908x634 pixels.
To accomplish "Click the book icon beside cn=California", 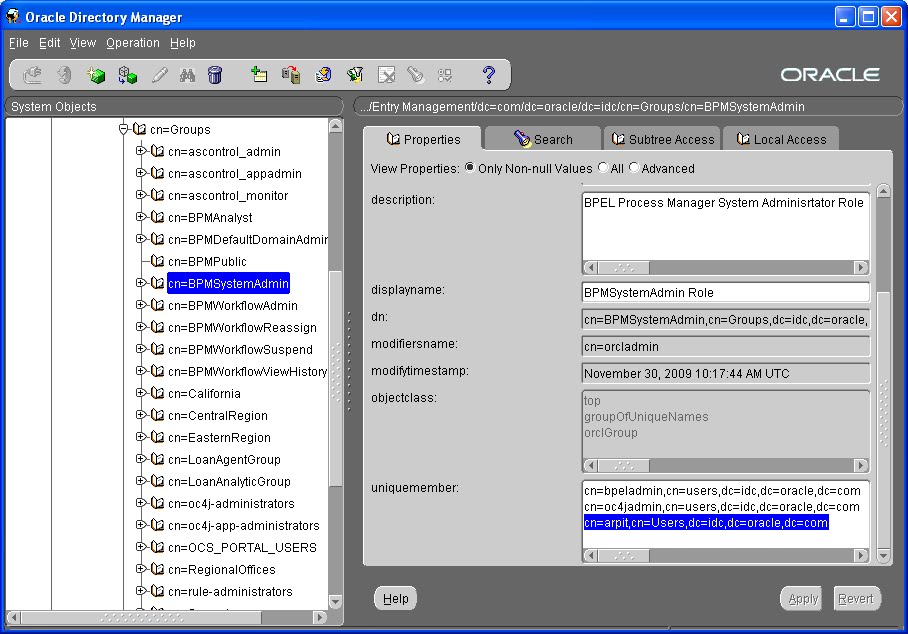I will pos(158,393).
